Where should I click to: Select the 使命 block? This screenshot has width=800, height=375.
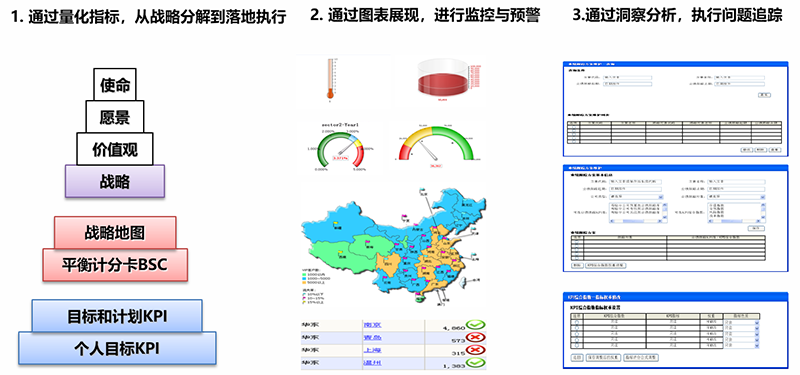[x=115, y=85]
